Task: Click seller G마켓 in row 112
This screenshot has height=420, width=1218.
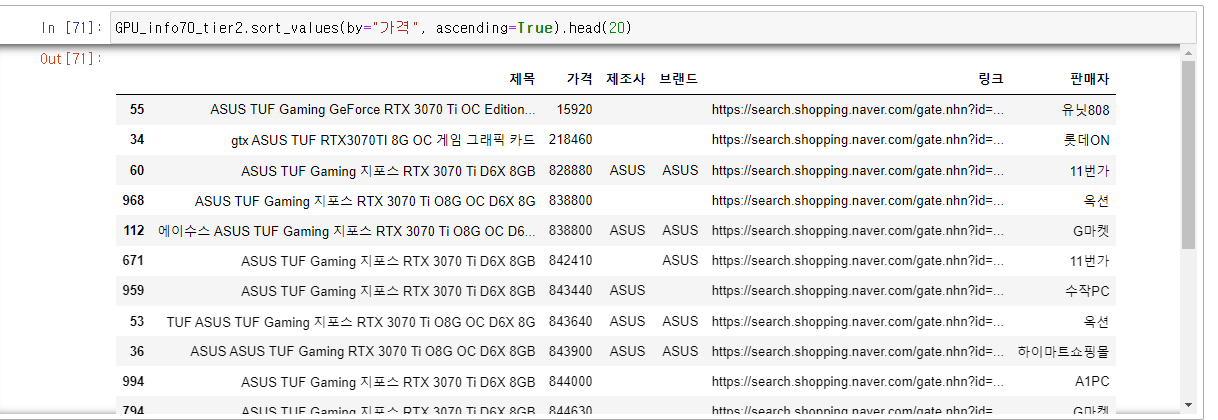Action: (x=1091, y=230)
